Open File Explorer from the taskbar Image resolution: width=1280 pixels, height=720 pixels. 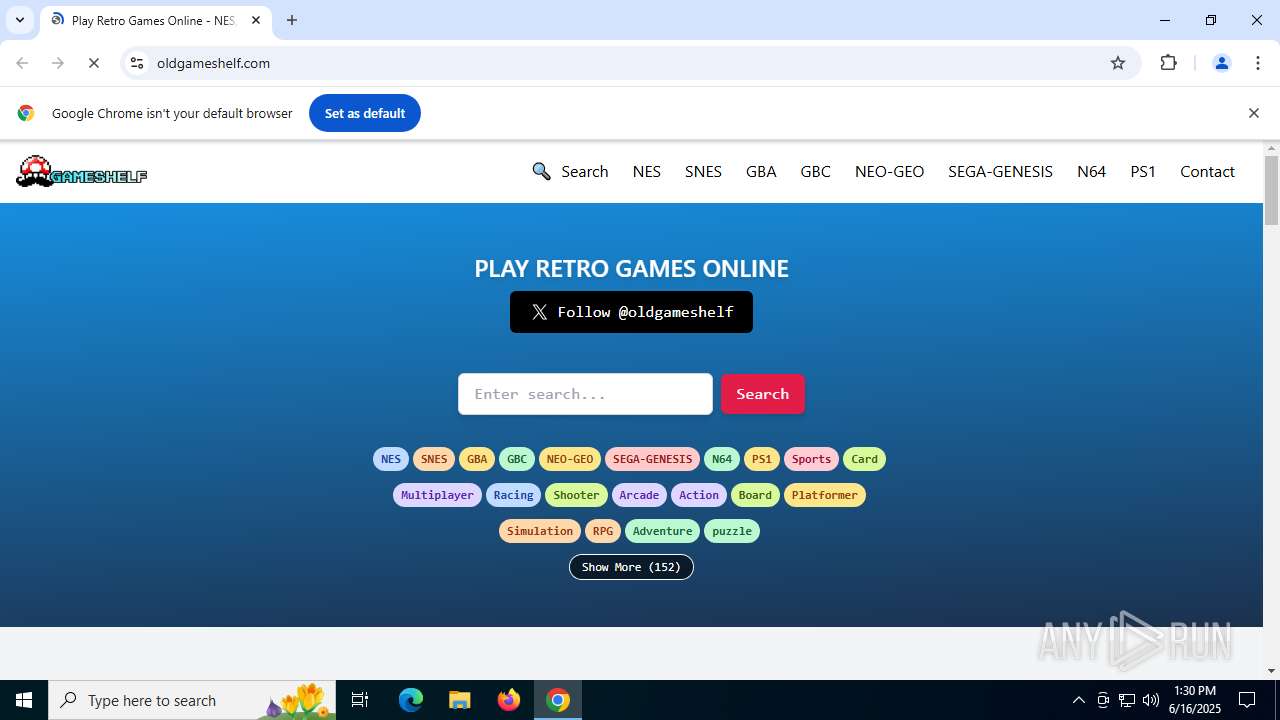tap(459, 700)
